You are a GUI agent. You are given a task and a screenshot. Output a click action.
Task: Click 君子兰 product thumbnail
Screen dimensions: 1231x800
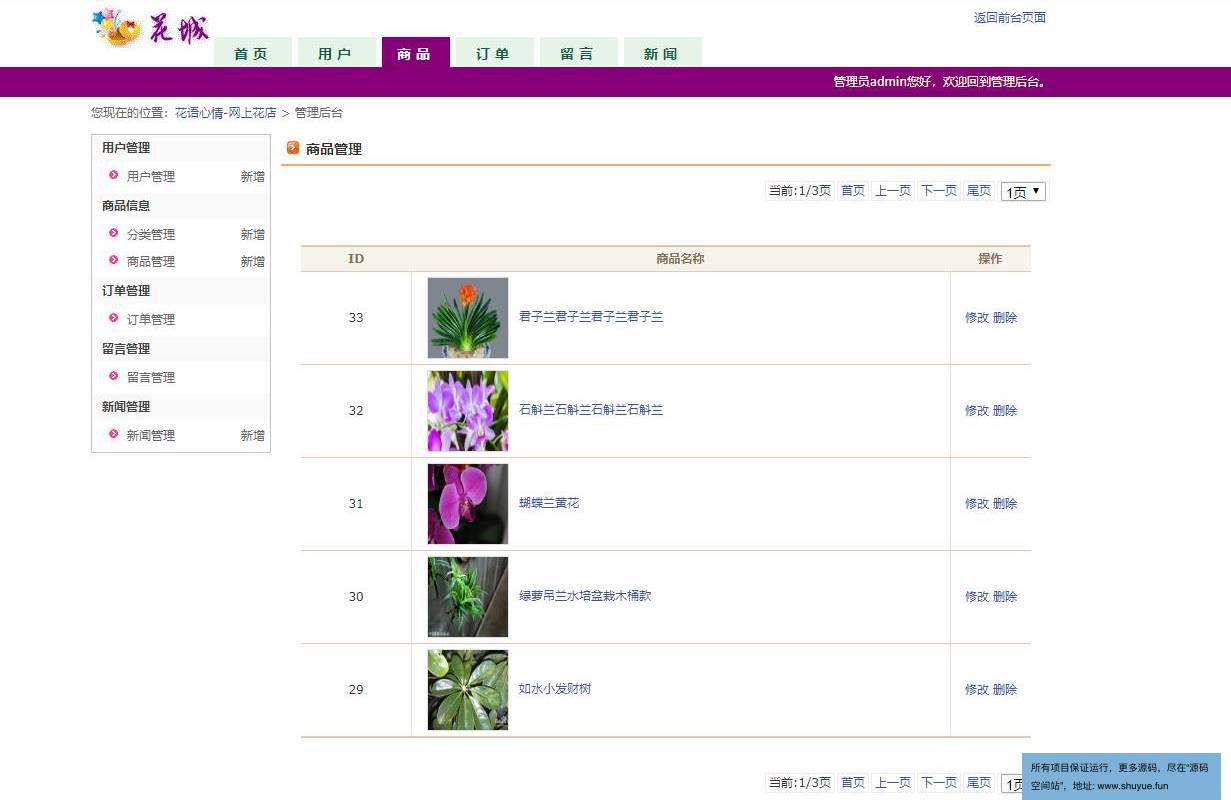coord(468,318)
